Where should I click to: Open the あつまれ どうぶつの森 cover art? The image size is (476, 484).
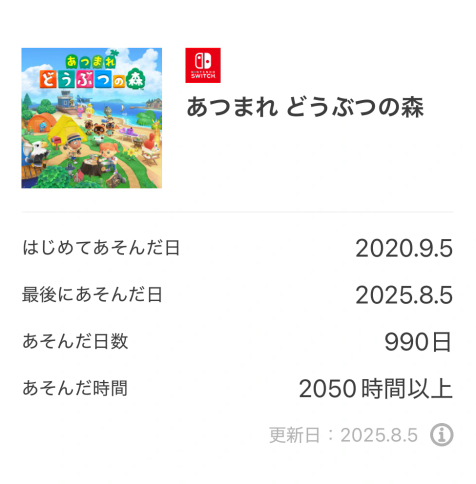pyautogui.click(x=92, y=118)
